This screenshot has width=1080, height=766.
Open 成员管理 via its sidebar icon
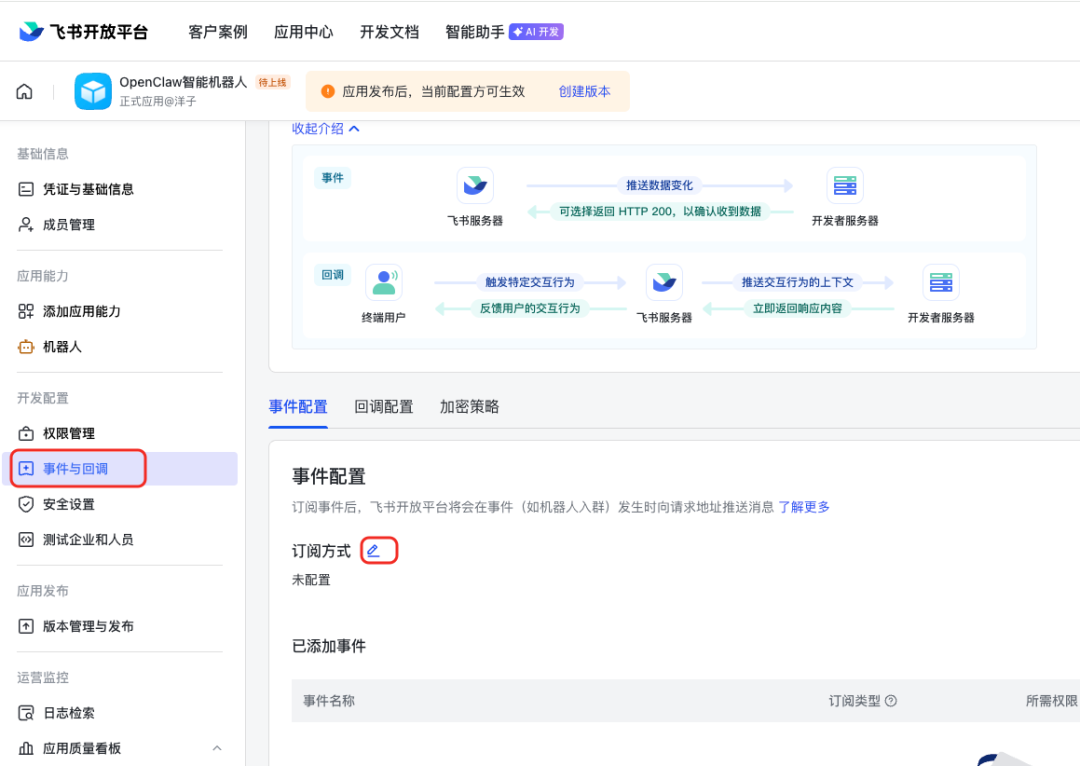pyautogui.click(x=27, y=224)
